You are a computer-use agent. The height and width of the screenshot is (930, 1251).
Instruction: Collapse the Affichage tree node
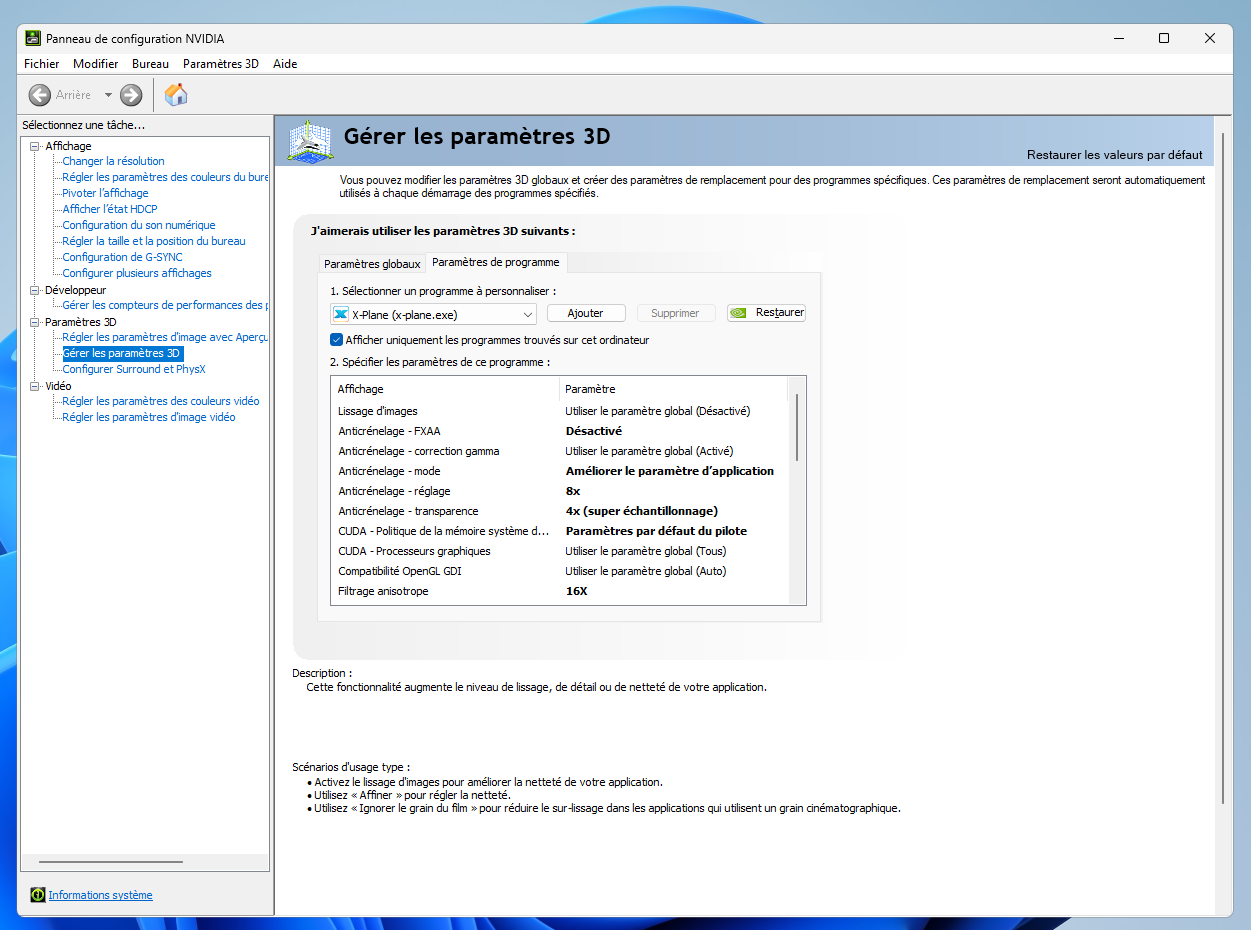coord(35,146)
